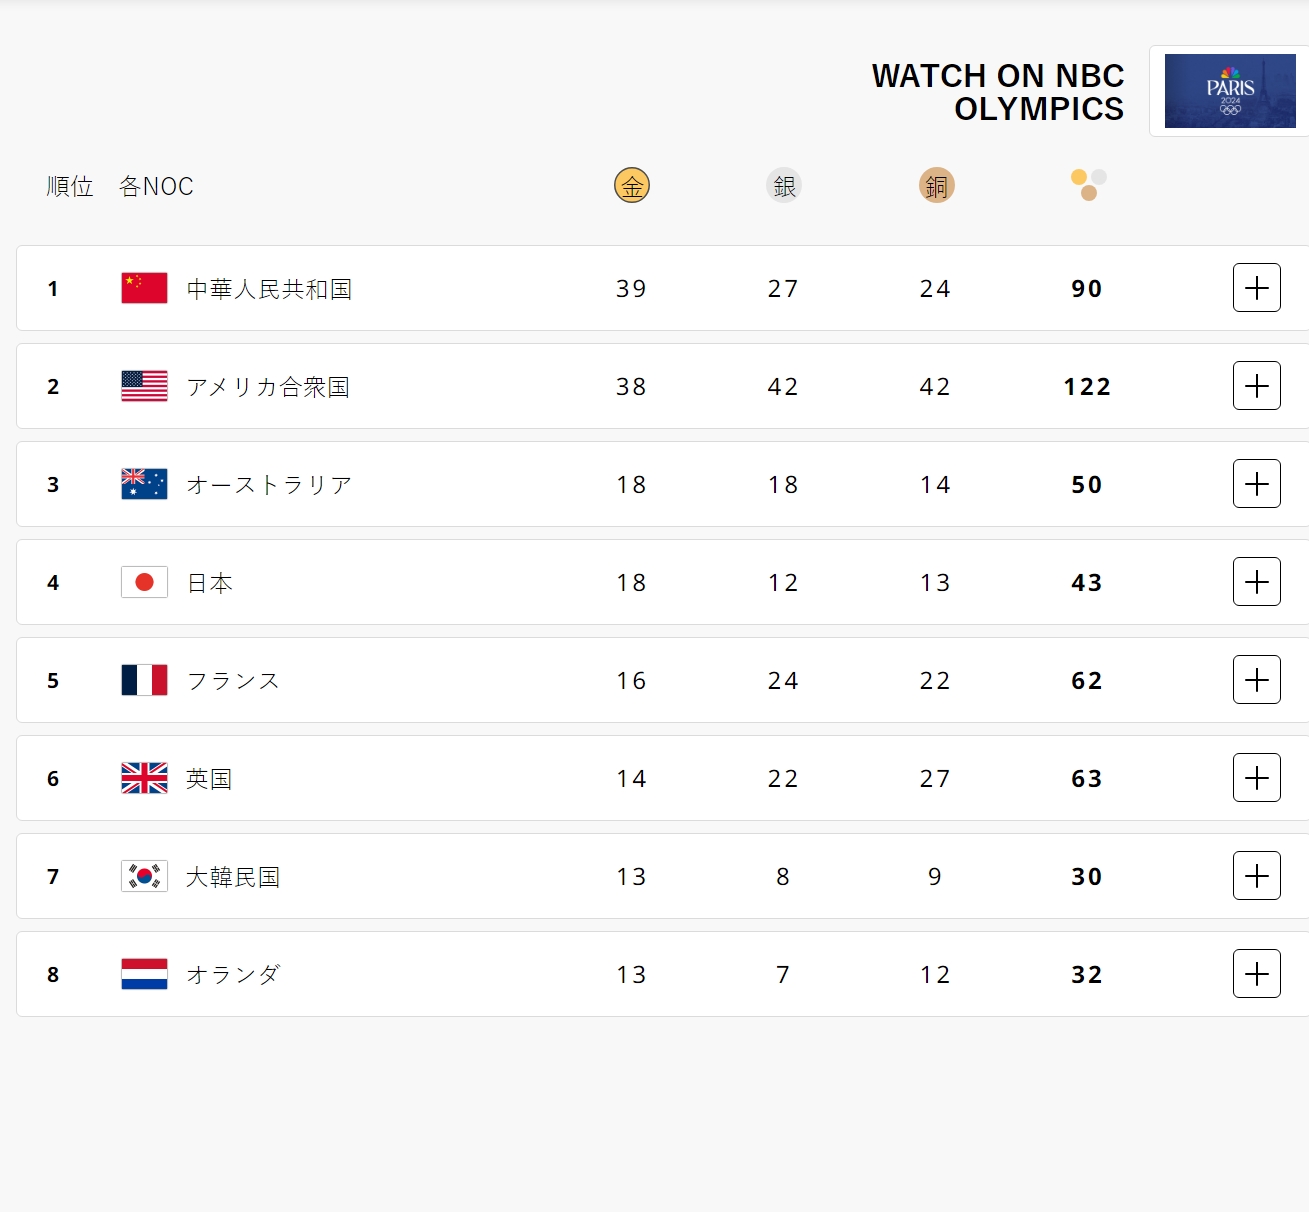This screenshot has width=1309, height=1212.
Task: Expand the オーストラリア row details
Action: coord(1257,484)
